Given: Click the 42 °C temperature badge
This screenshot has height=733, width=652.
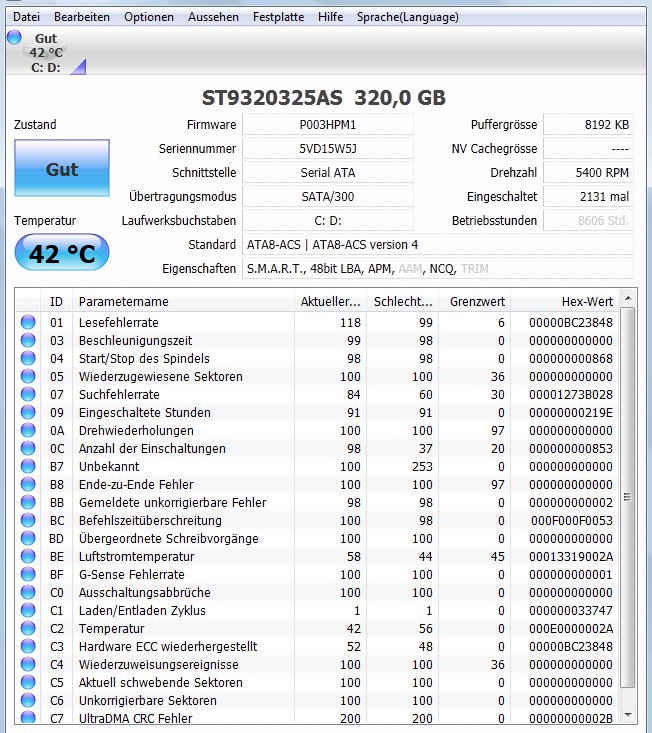Looking at the screenshot, I should [62, 253].
